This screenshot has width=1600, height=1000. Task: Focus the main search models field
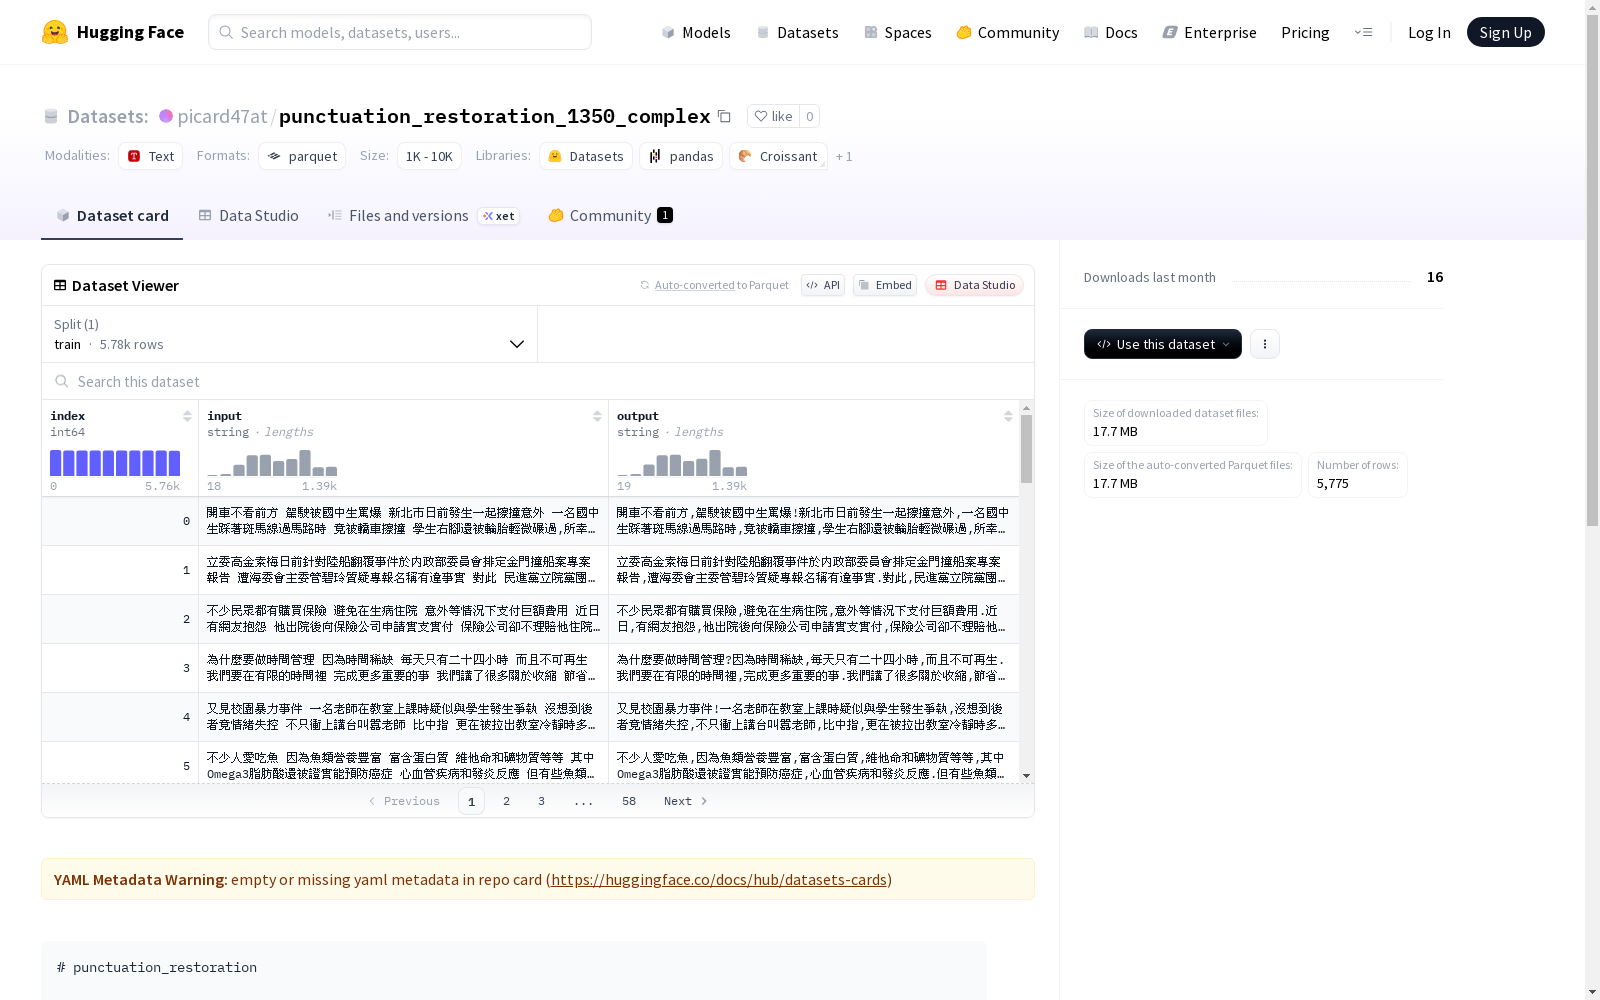(400, 32)
